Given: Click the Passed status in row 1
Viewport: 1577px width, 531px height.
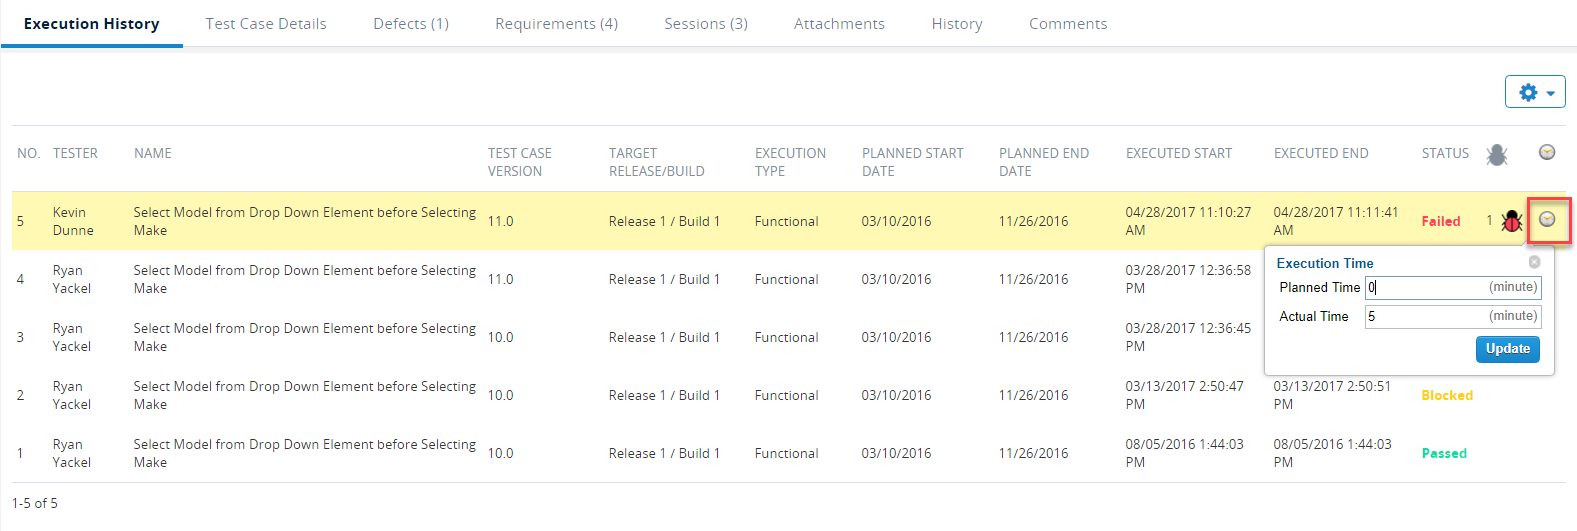Looking at the screenshot, I should [x=1444, y=453].
